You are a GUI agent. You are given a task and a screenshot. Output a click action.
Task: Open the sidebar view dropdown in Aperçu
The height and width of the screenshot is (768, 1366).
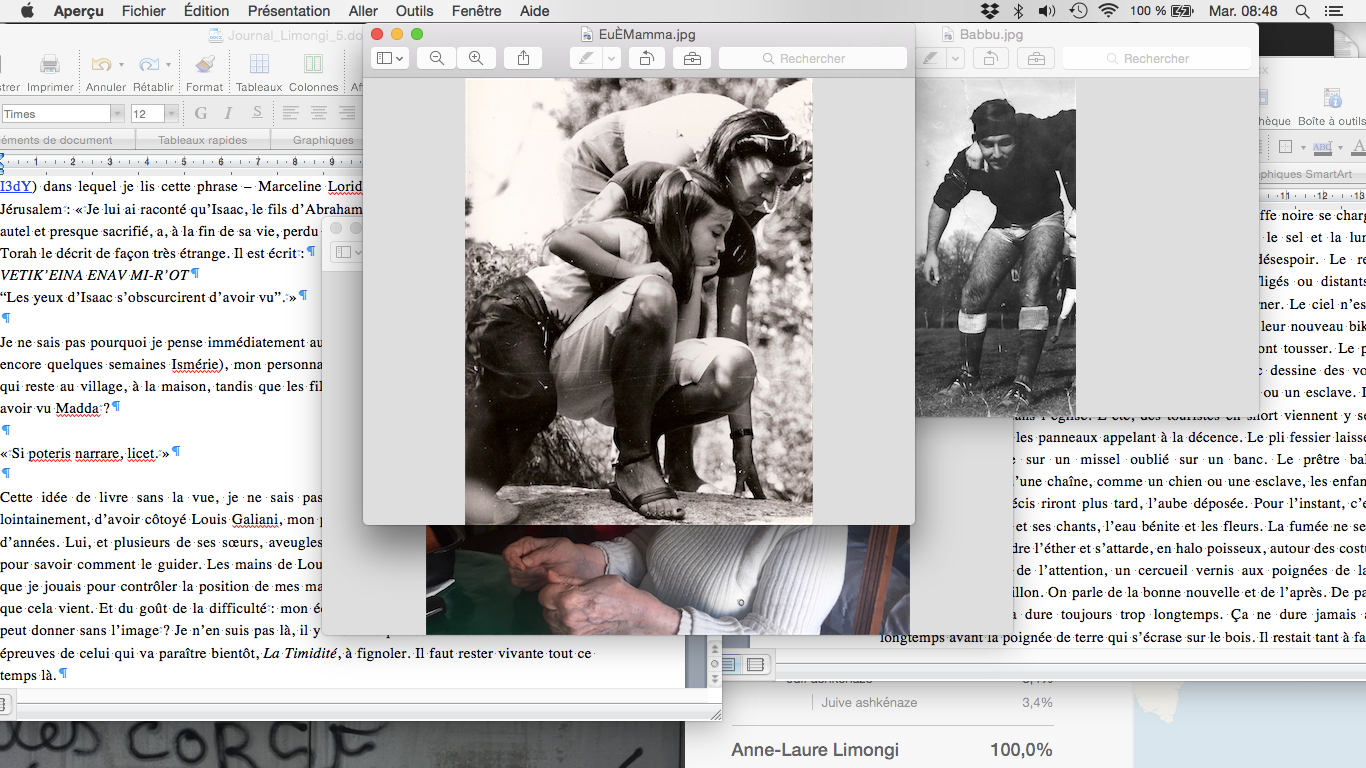click(389, 59)
